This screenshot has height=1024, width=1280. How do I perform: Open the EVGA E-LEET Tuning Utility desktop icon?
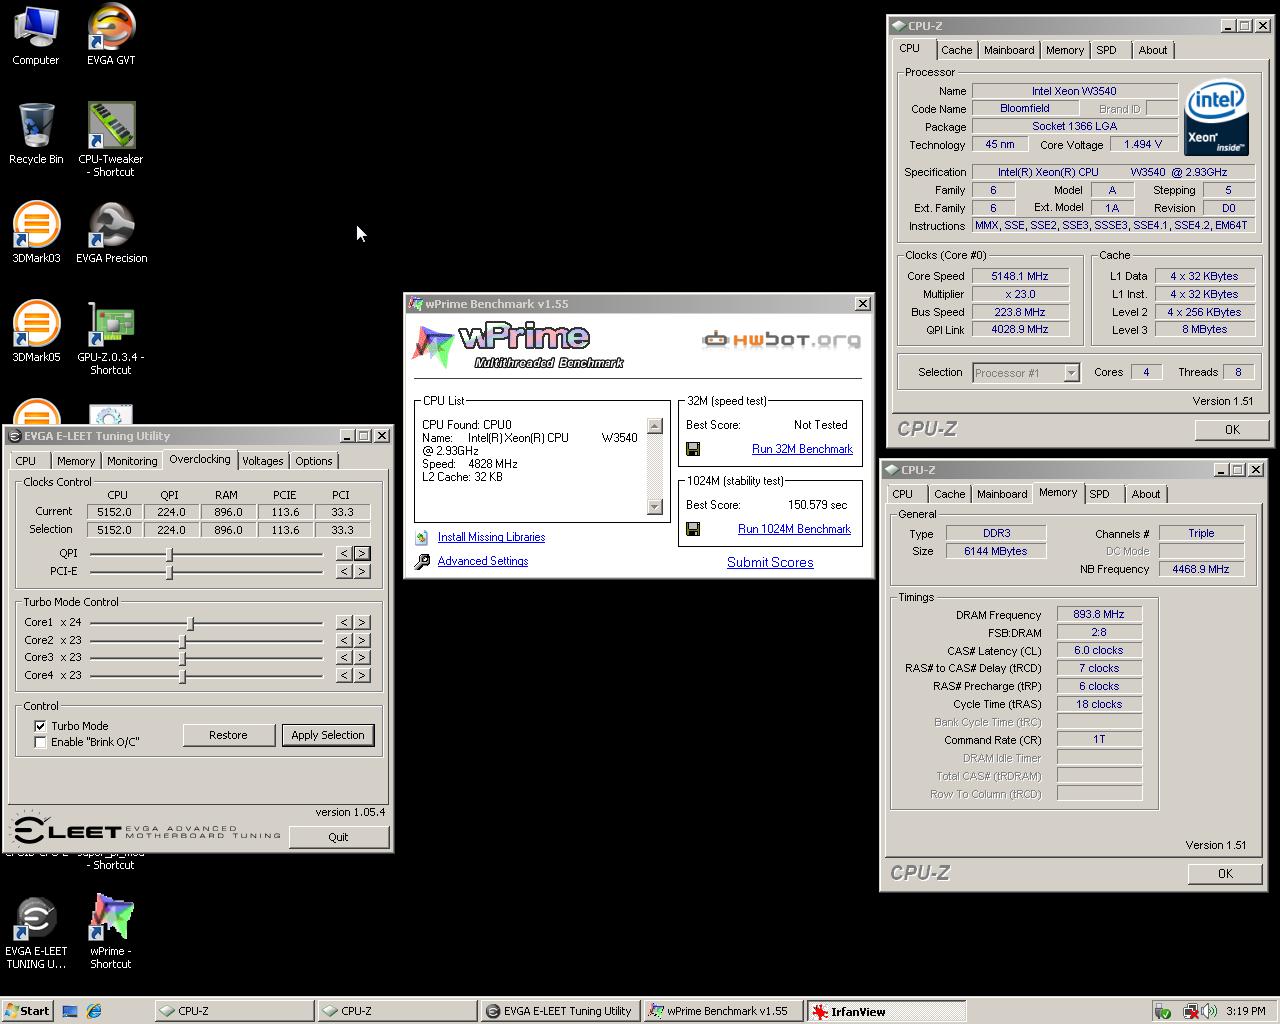point(36,933)
